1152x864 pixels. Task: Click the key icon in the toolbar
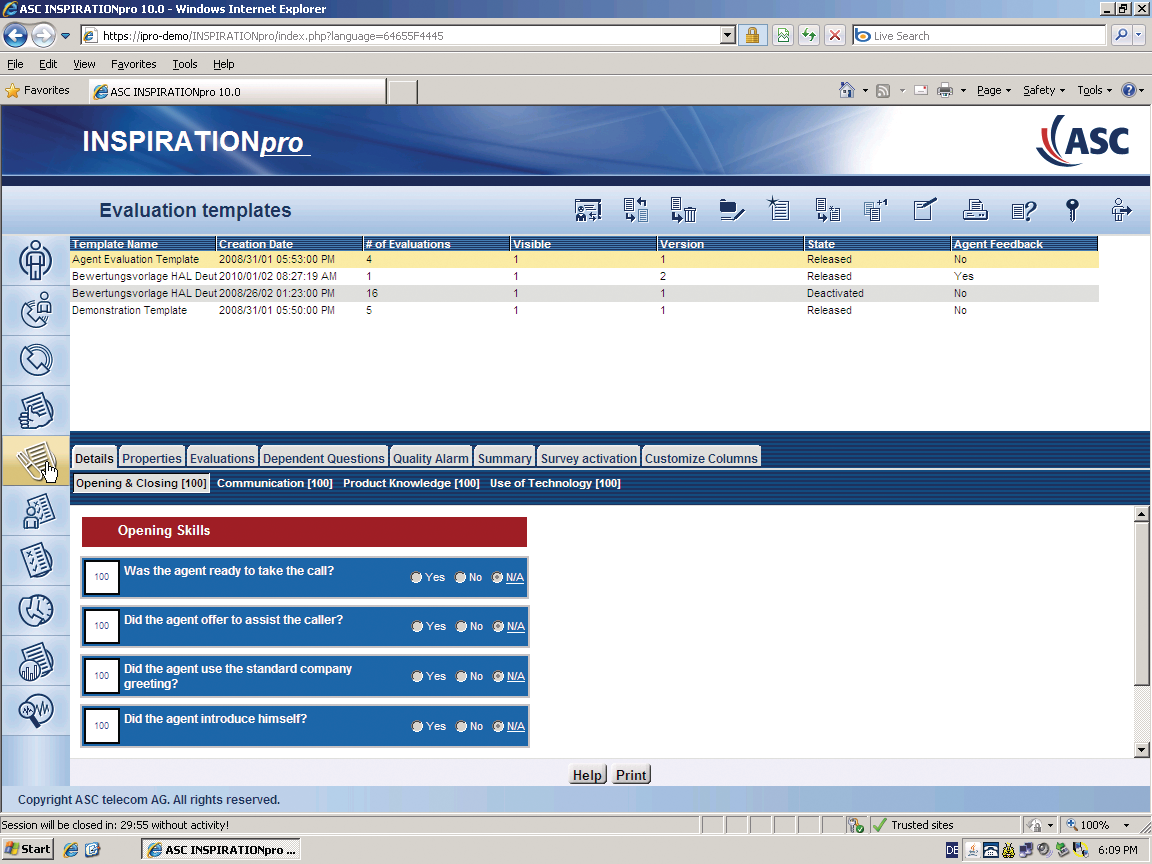pyautogui.click(x=1072, y=210)
